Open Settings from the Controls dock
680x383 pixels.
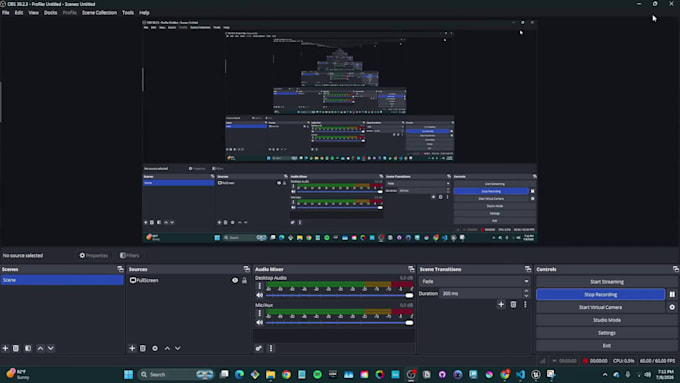click(x=607, y=333)
